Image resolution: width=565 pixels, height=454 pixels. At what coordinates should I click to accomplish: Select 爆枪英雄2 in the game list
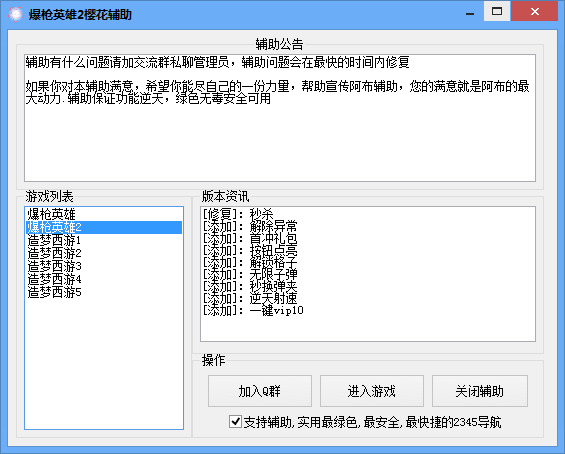[104, 227]
